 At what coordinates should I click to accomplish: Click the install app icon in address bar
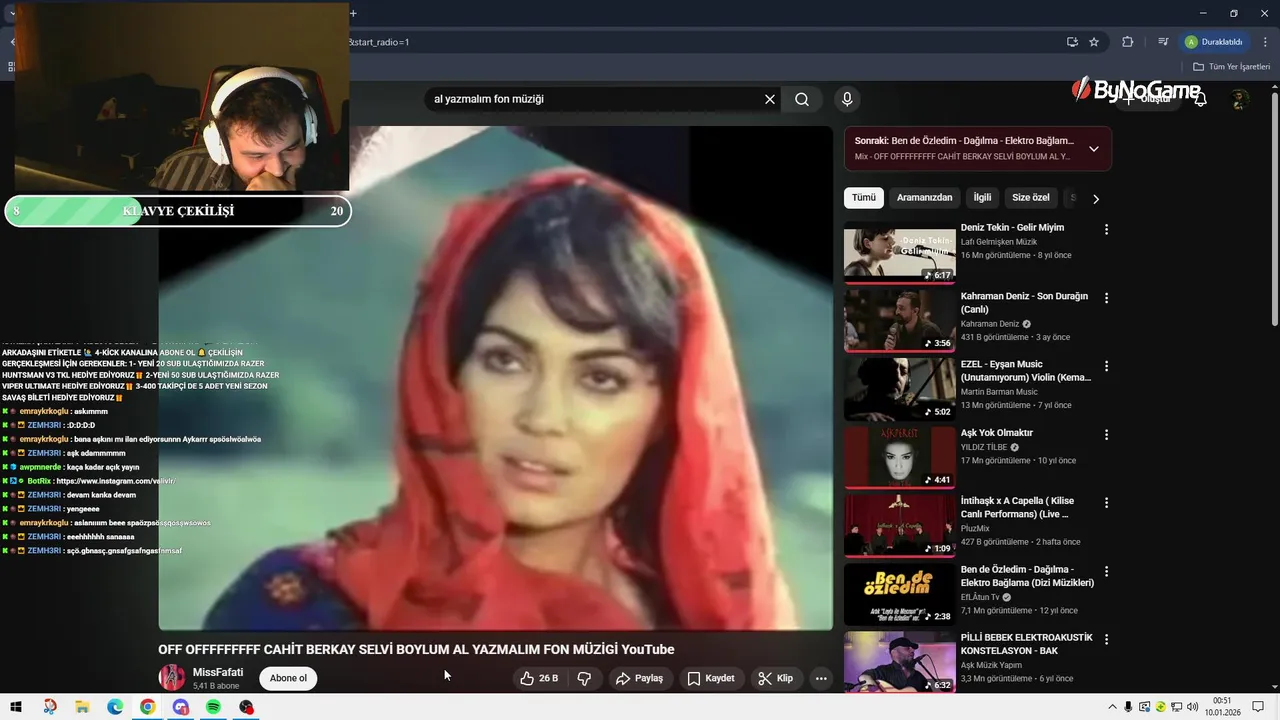tap(1072, 42)
